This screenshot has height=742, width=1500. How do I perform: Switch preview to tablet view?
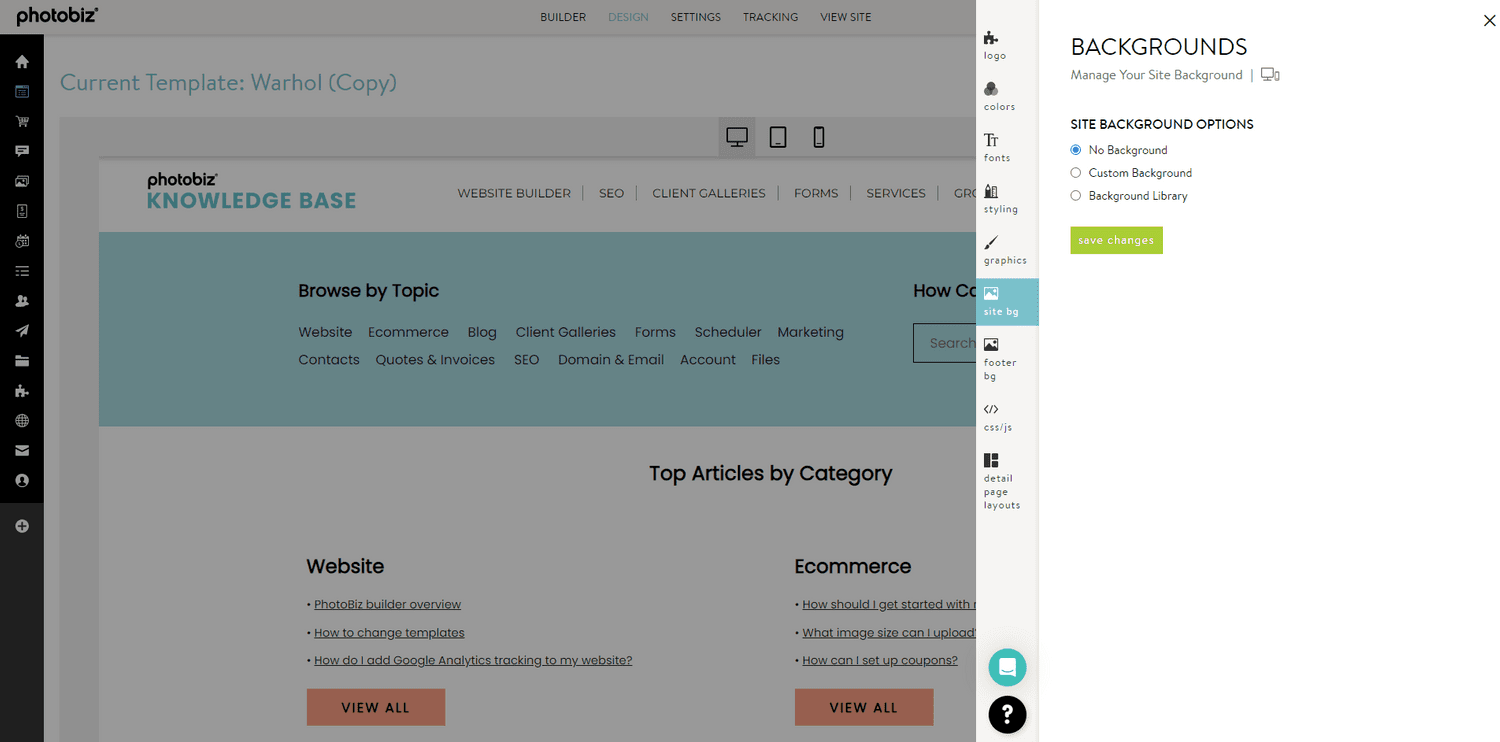click(778, 137)
